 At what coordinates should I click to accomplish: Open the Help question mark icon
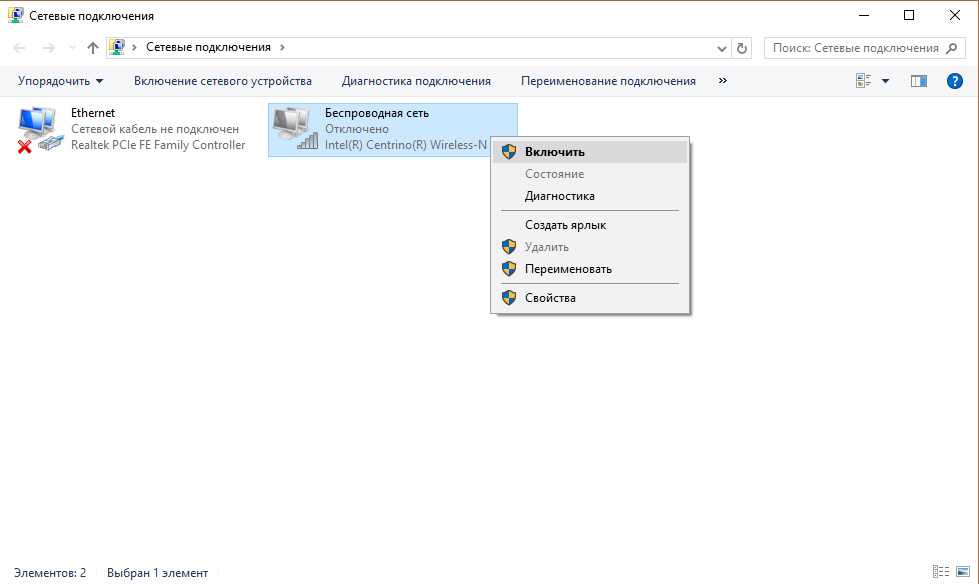[954, 81]
